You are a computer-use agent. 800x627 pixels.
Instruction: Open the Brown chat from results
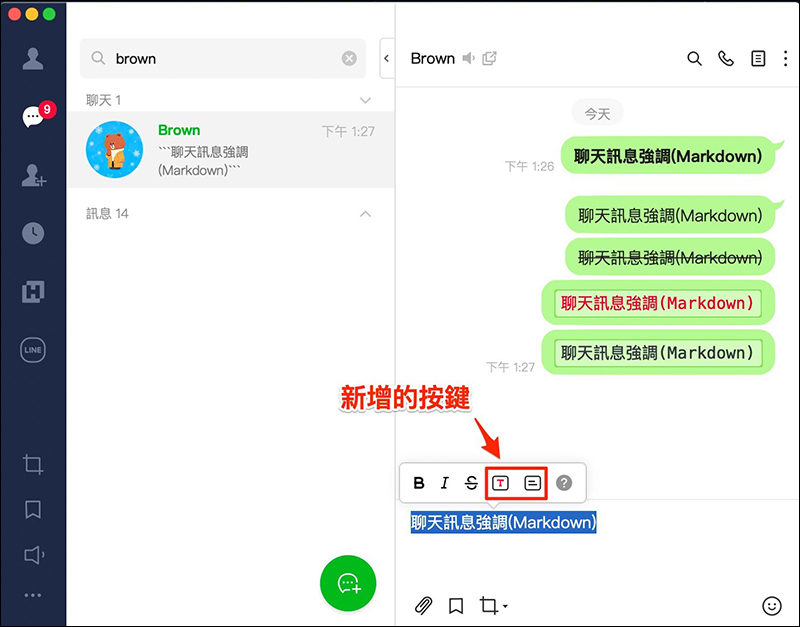pyautogui.click(x=231, y=150)
